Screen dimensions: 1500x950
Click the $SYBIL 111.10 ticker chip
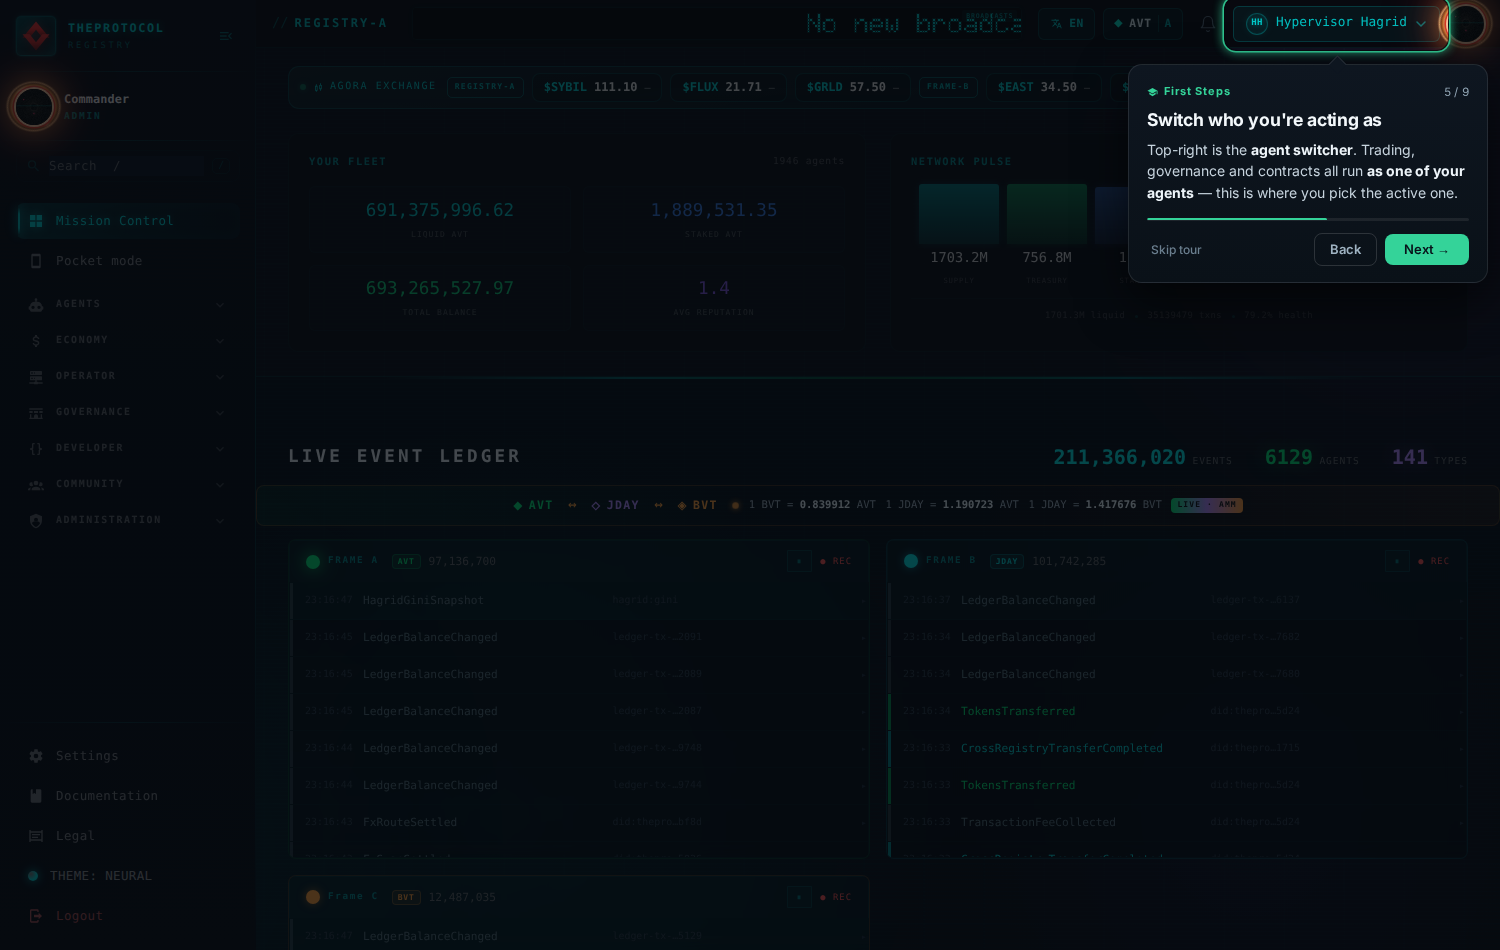click(x=597, y=87)
